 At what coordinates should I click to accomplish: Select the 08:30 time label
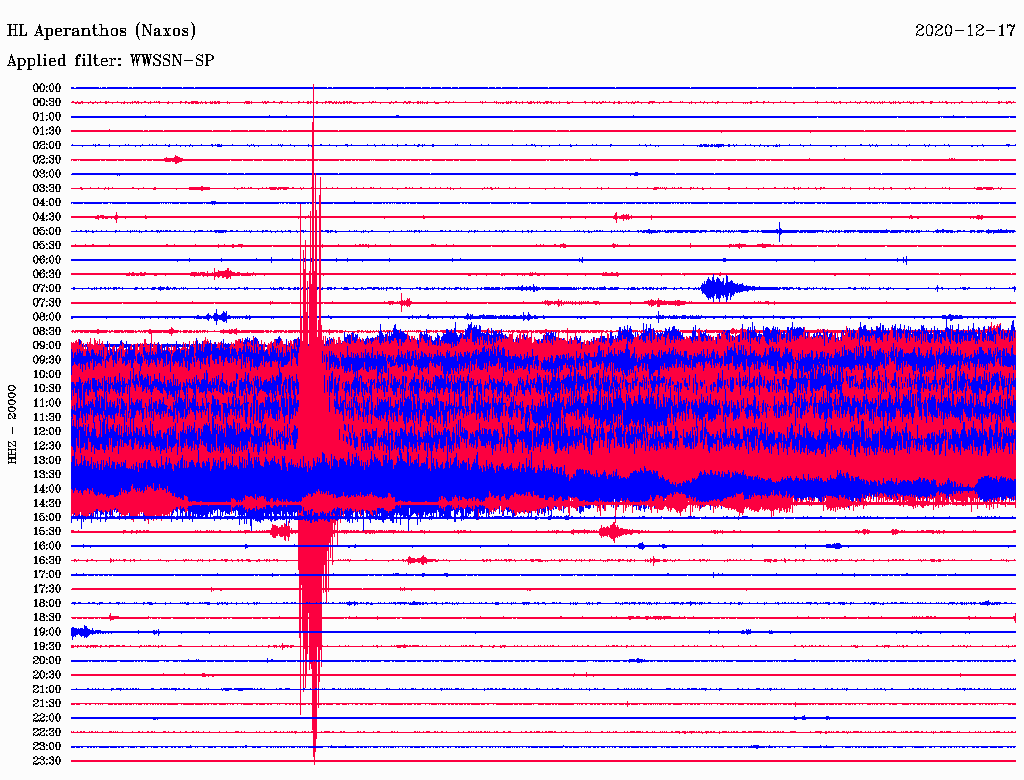point(47,332)
